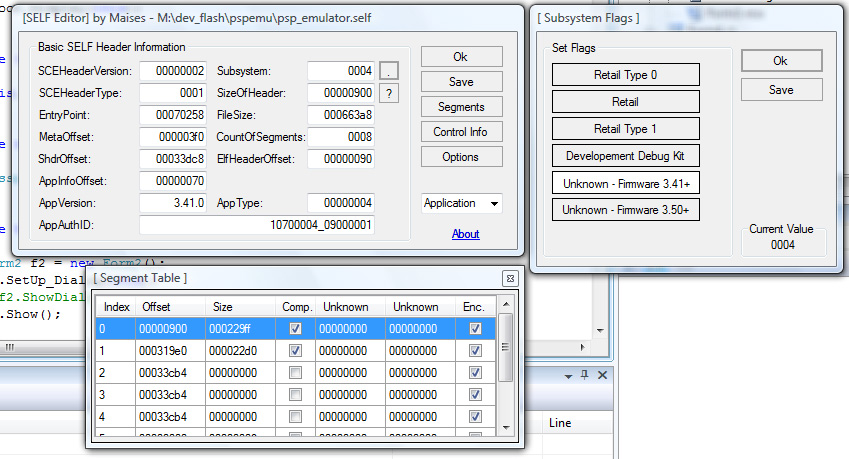Click Segment Table scrollbar thumb
Viewport: 849px width, 459px height.
click(x=506, y=347)
